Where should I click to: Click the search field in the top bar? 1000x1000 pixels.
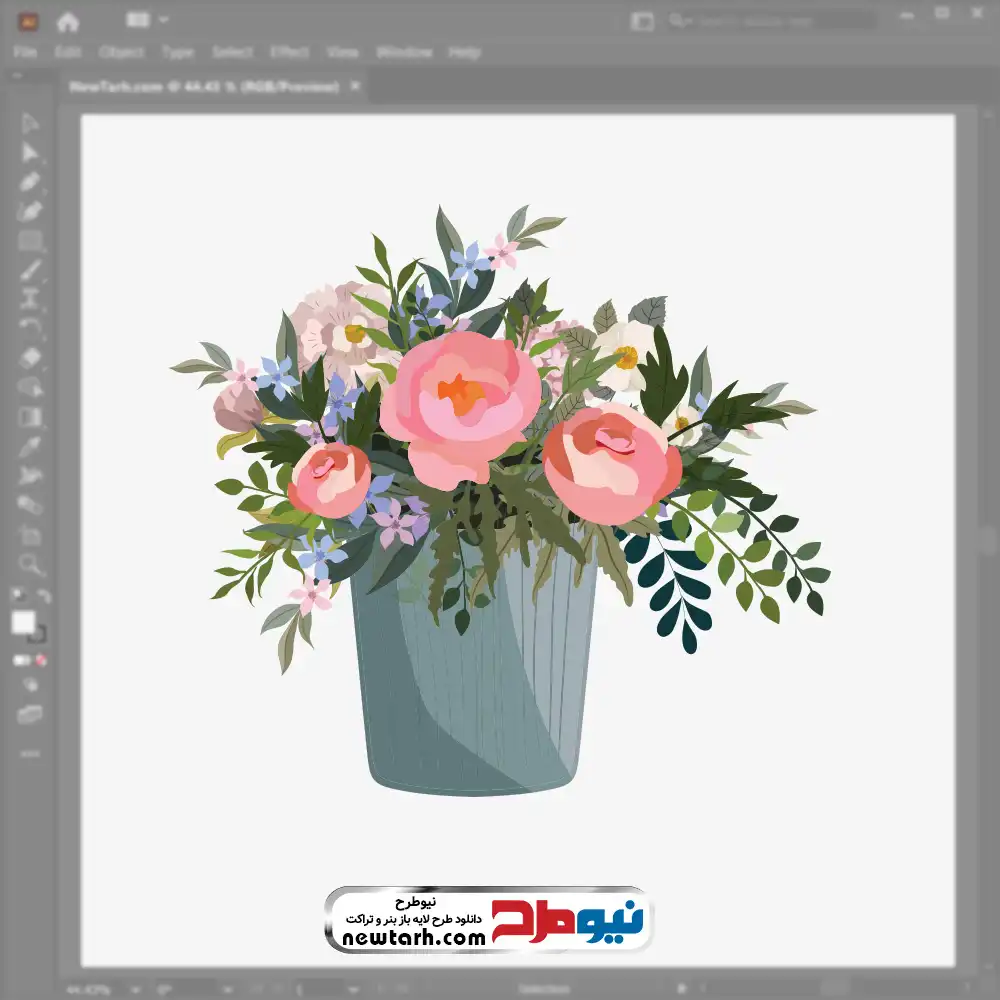coord(772,21)
